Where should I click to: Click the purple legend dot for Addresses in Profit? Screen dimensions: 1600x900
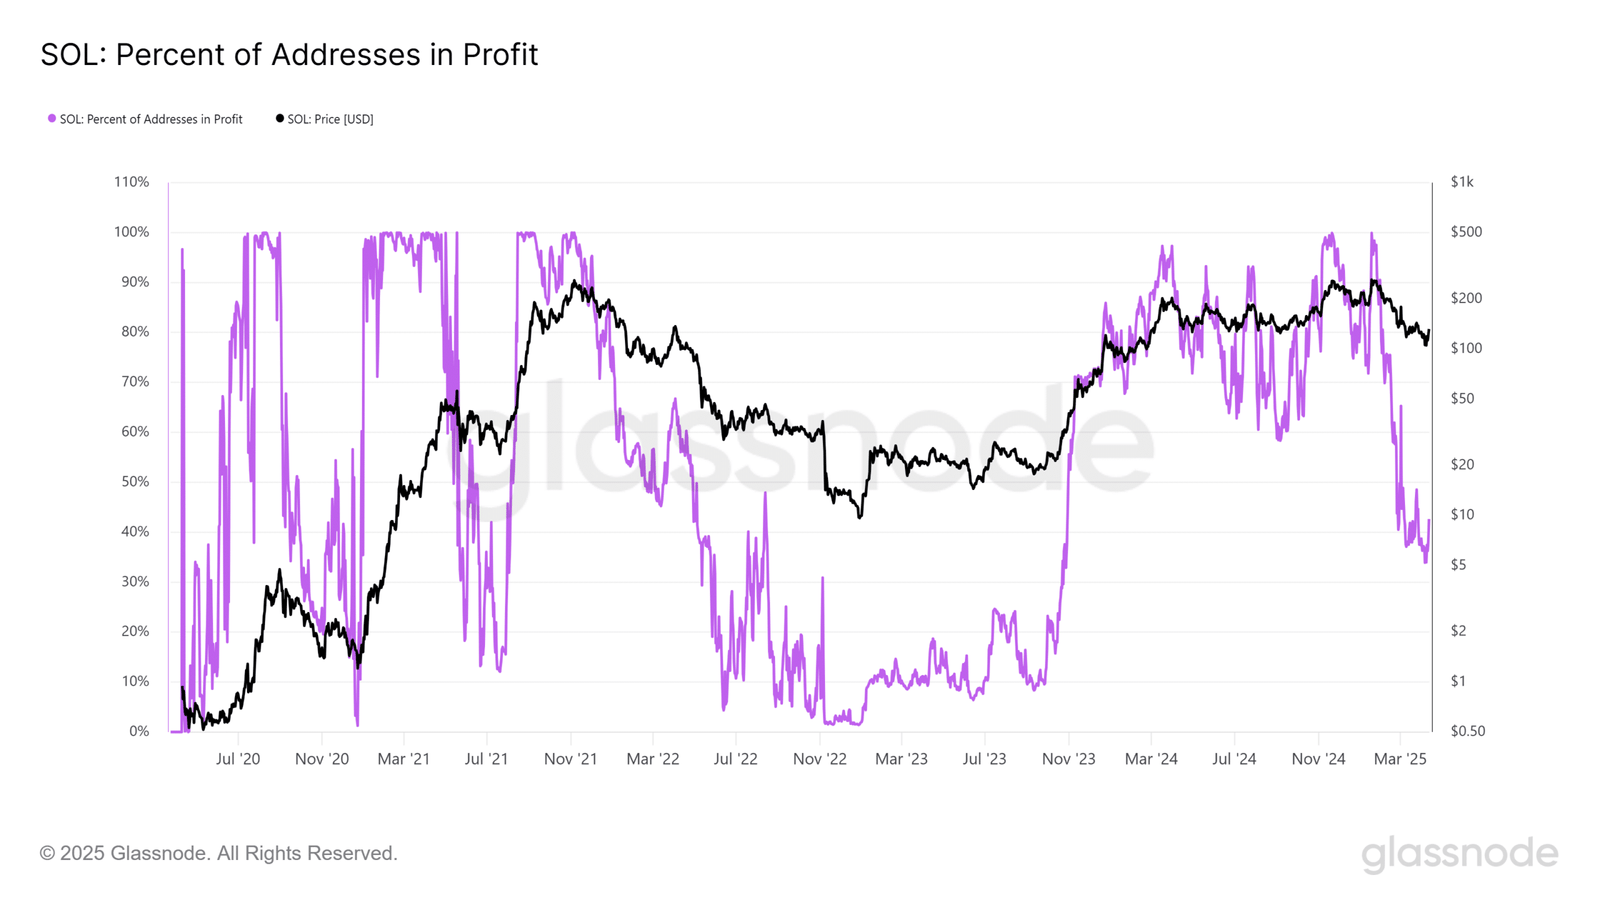point(52,119)
